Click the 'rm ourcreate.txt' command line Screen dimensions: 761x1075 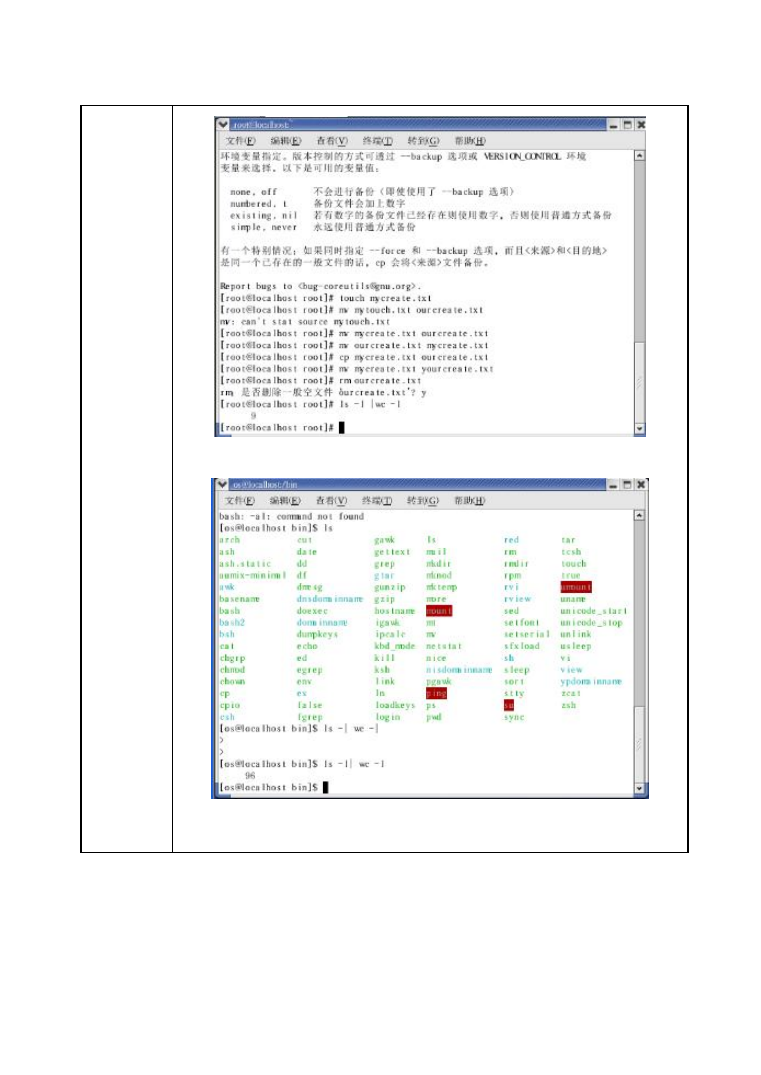320,381
